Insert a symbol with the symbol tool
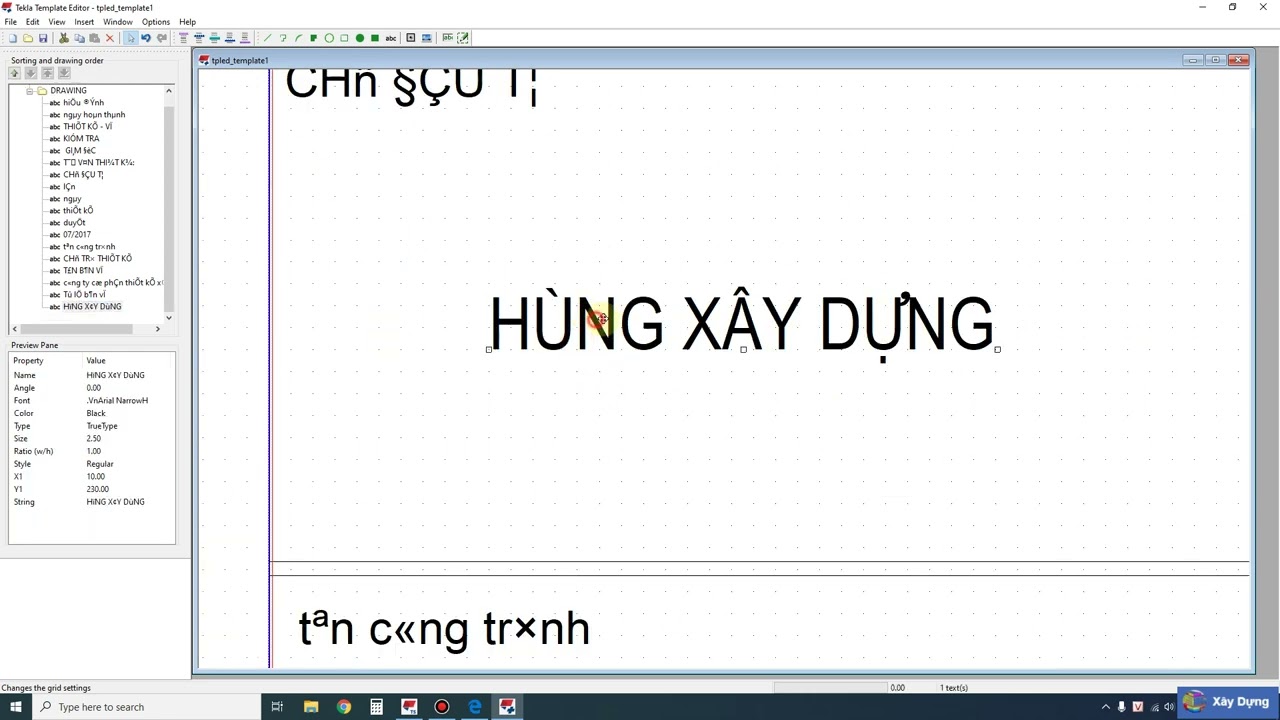 [x=410, y=38]
